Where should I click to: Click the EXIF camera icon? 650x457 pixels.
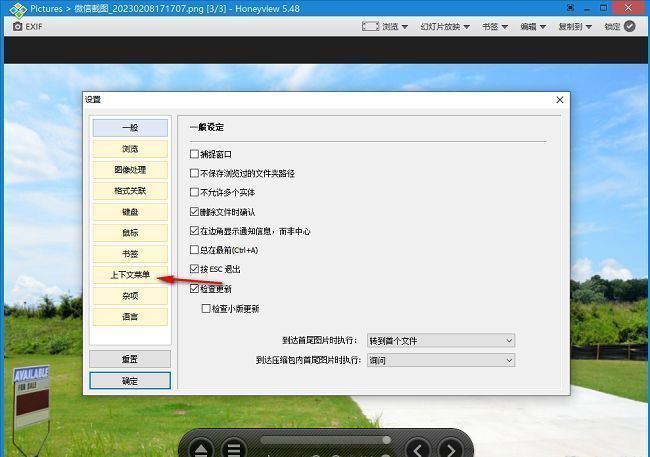[x=17, y=27]
